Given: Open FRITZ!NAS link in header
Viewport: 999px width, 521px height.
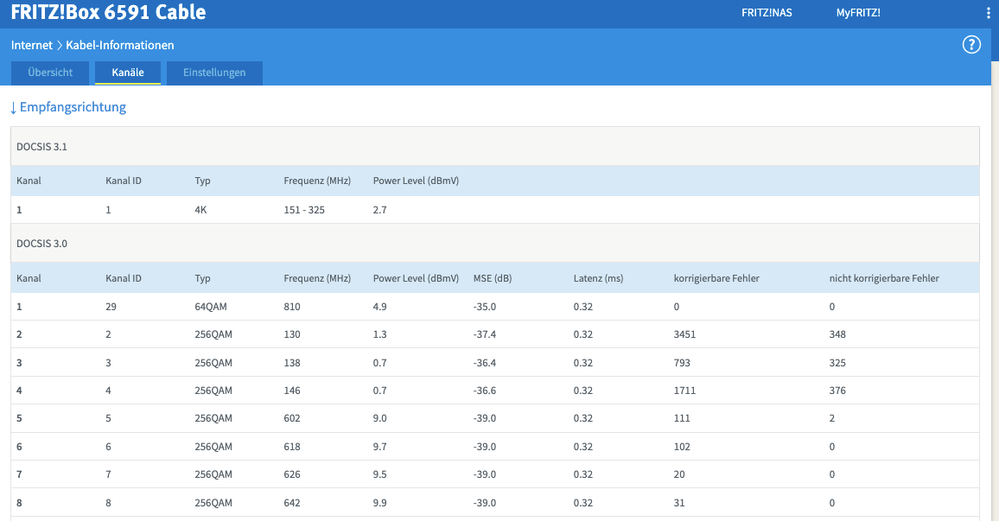Looking at the screenshot, I should (x=766, y=13).
